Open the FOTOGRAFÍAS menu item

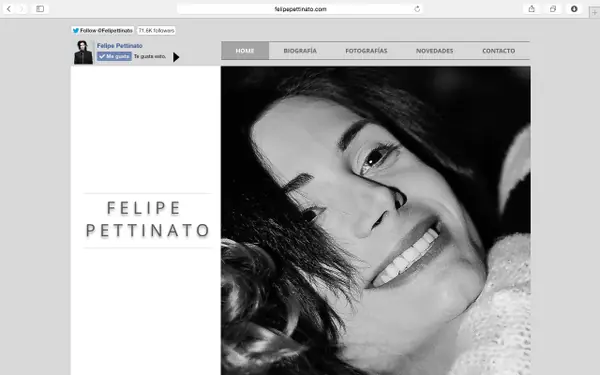(x=366, y=51)
